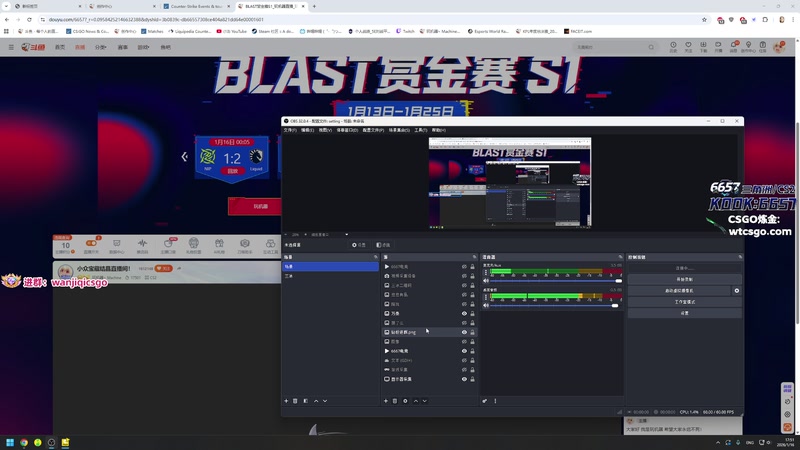The image size is (800, 450).
Task: Click the browser address bar URL
Action: [x=156, y=19]
